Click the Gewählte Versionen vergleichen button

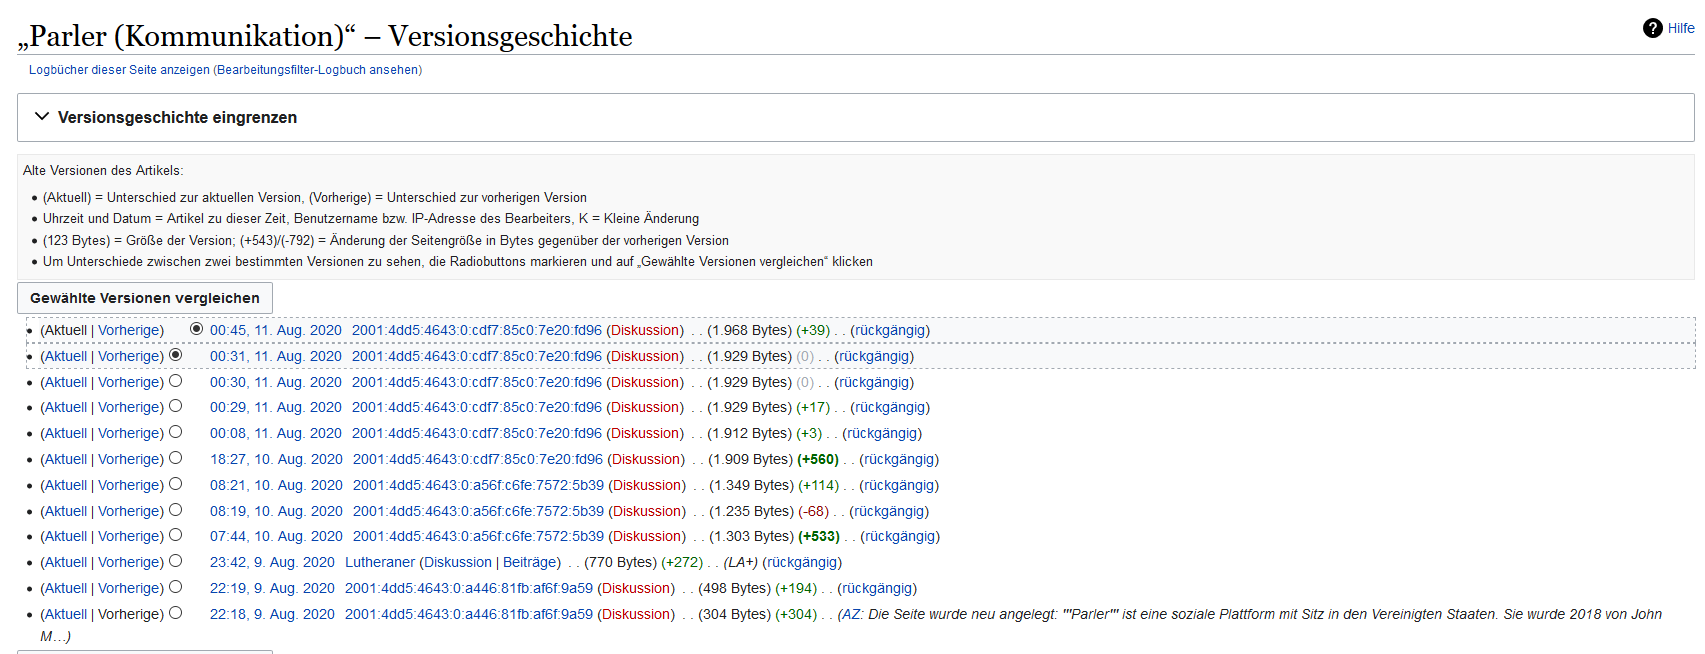click(145, 298)
